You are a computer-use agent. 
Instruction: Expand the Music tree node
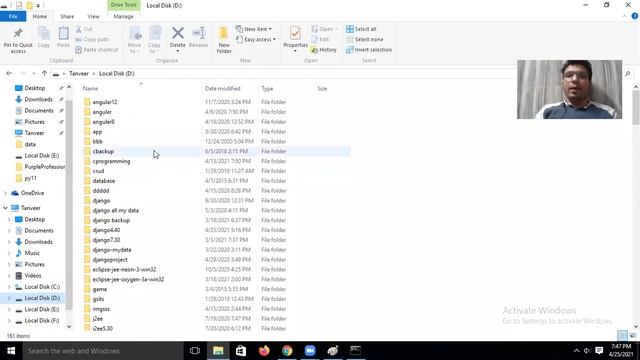(x=9, y=253)
